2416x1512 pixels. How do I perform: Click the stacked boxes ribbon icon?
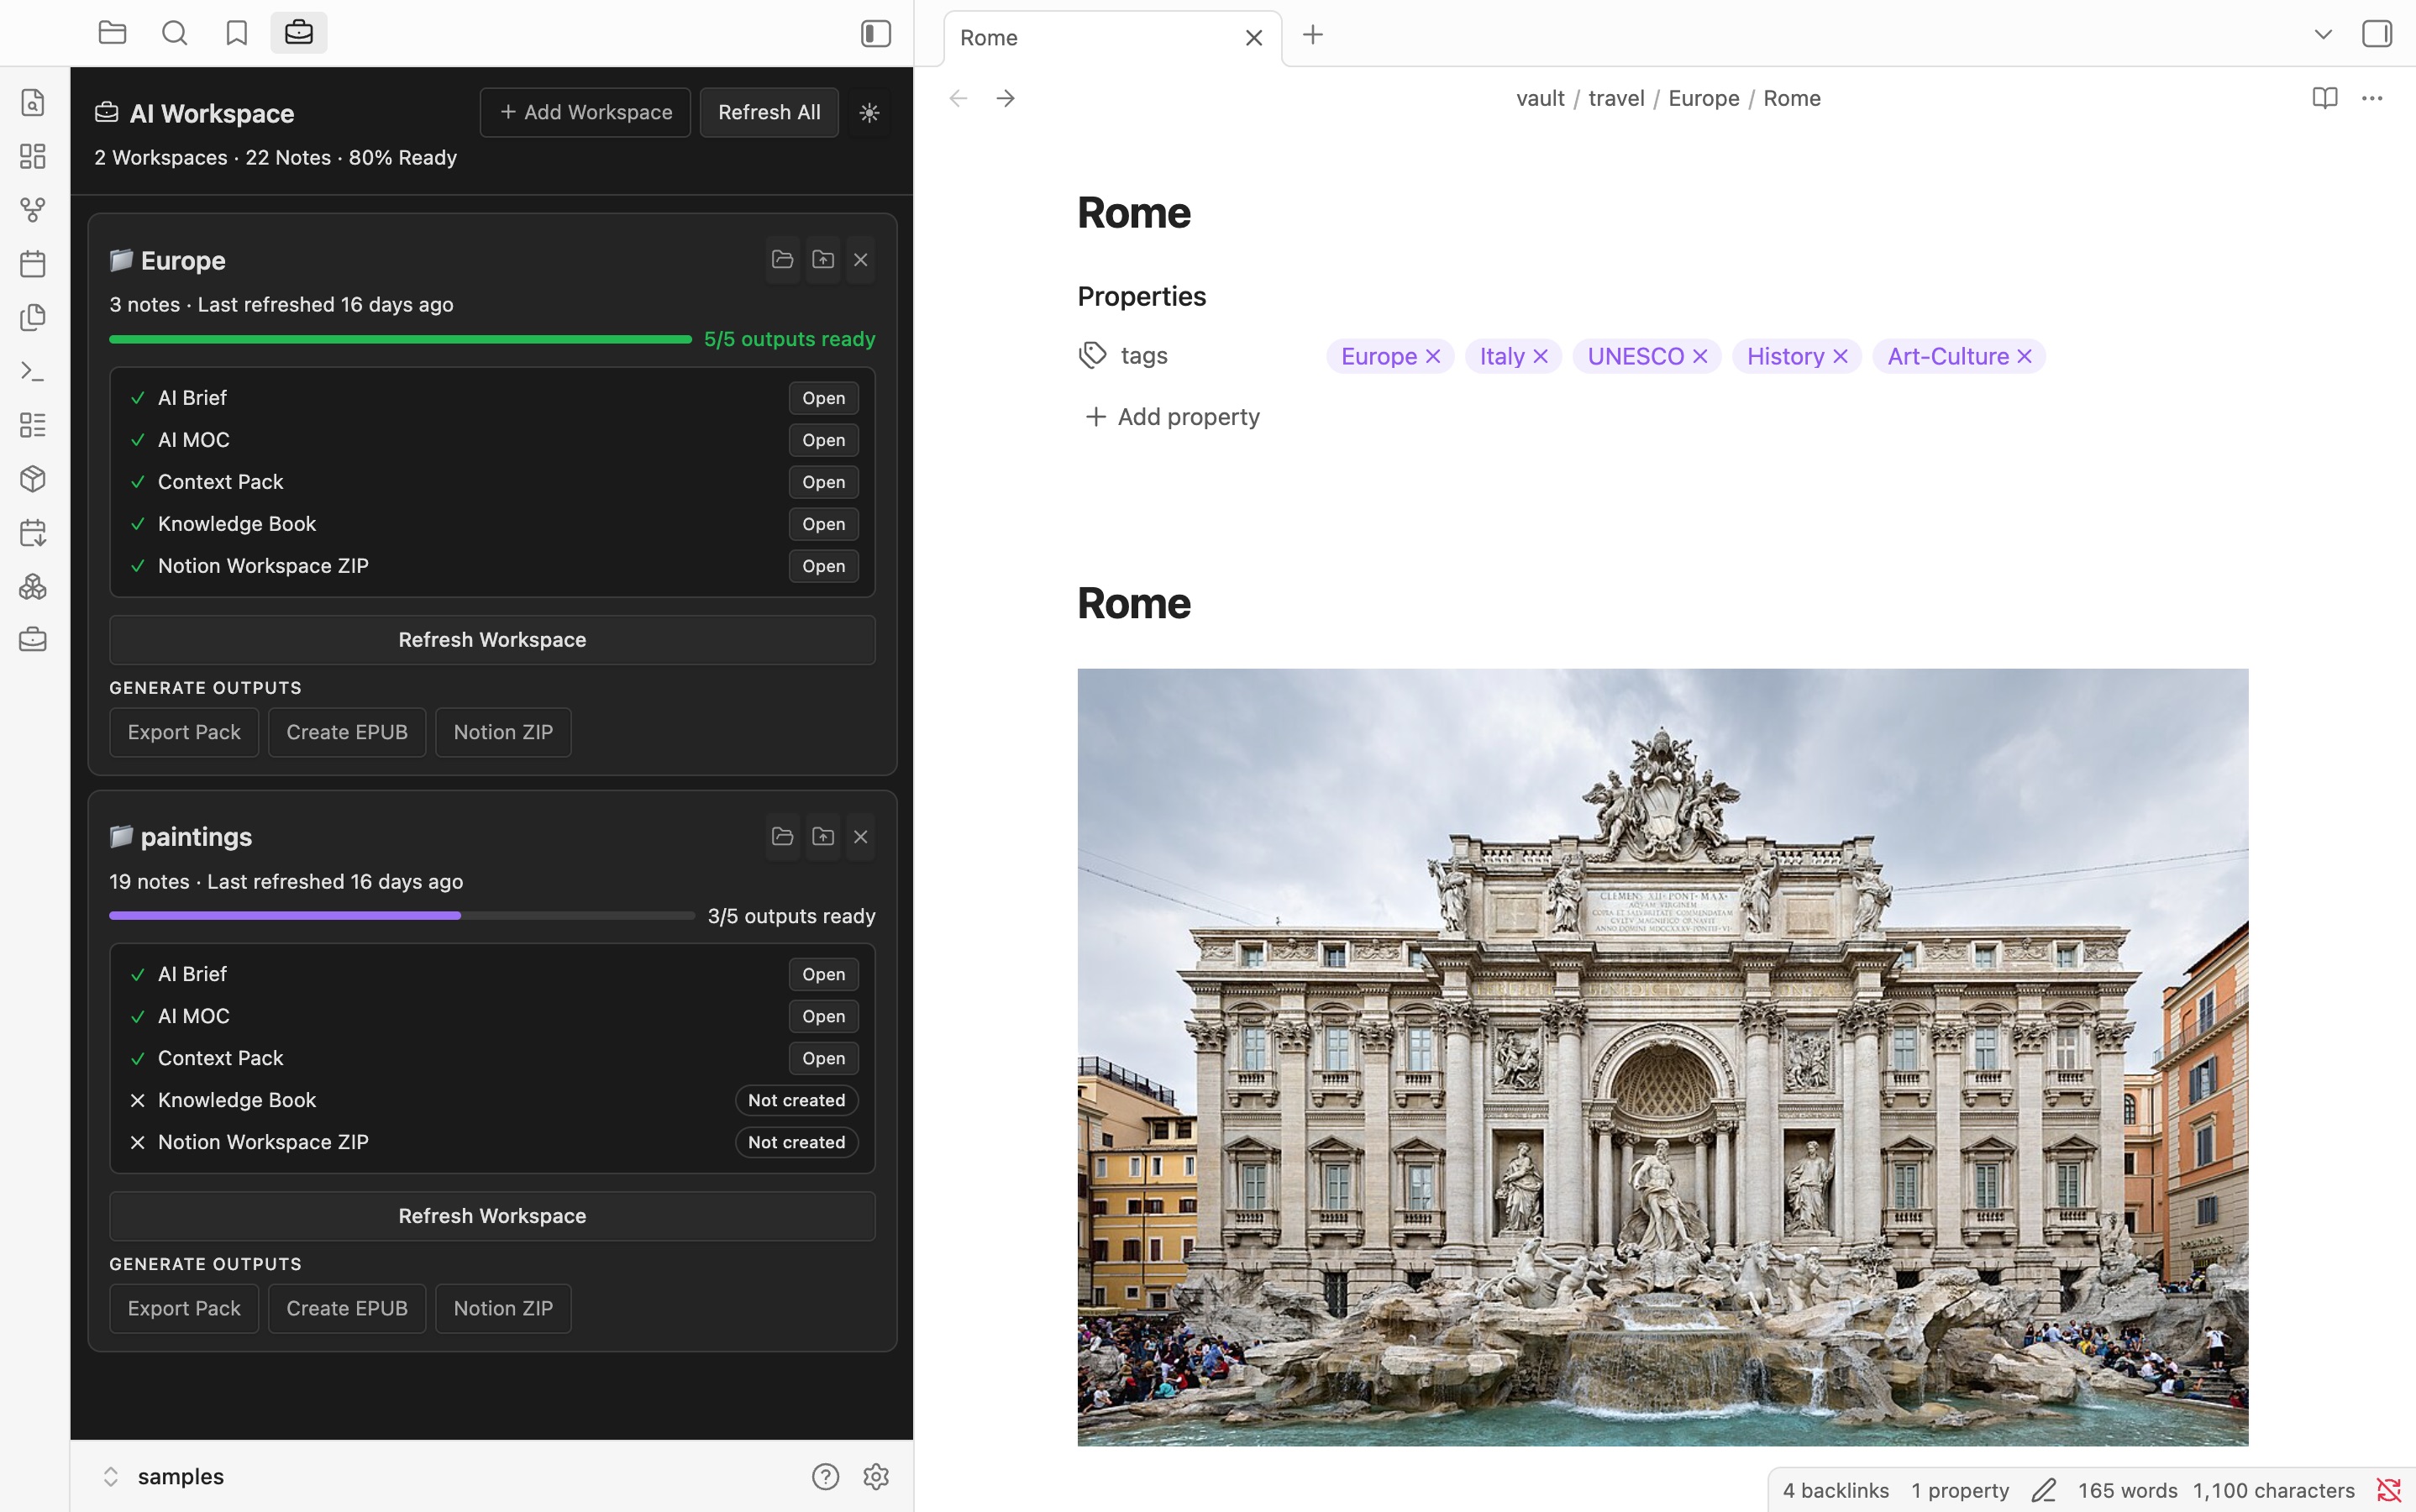pyautogui.click(x=33, y=586)
